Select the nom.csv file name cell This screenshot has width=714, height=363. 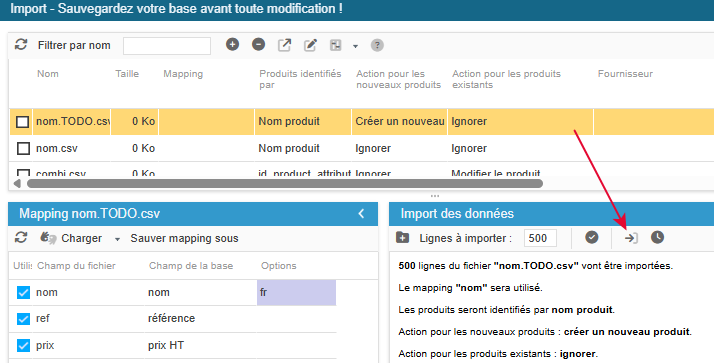[72, 148]
